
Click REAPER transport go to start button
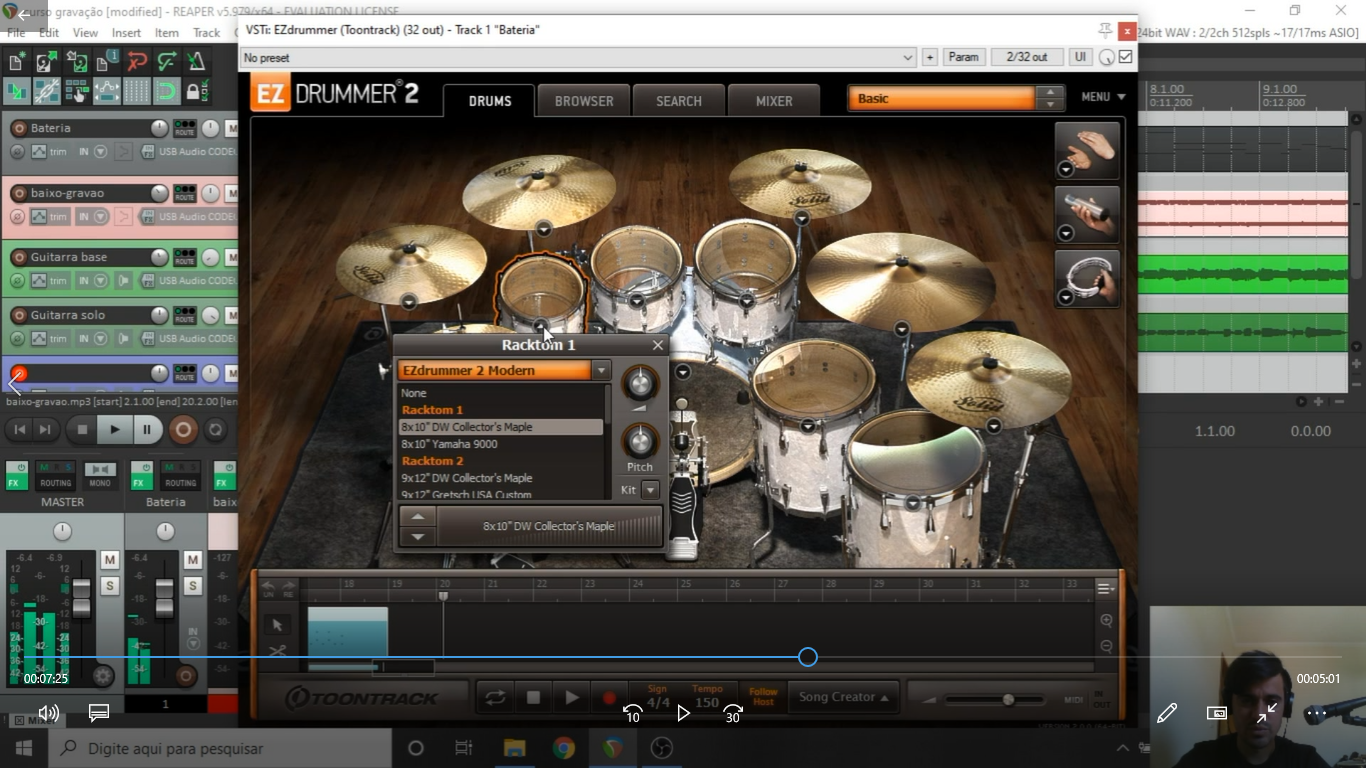(x=19, y=430)
